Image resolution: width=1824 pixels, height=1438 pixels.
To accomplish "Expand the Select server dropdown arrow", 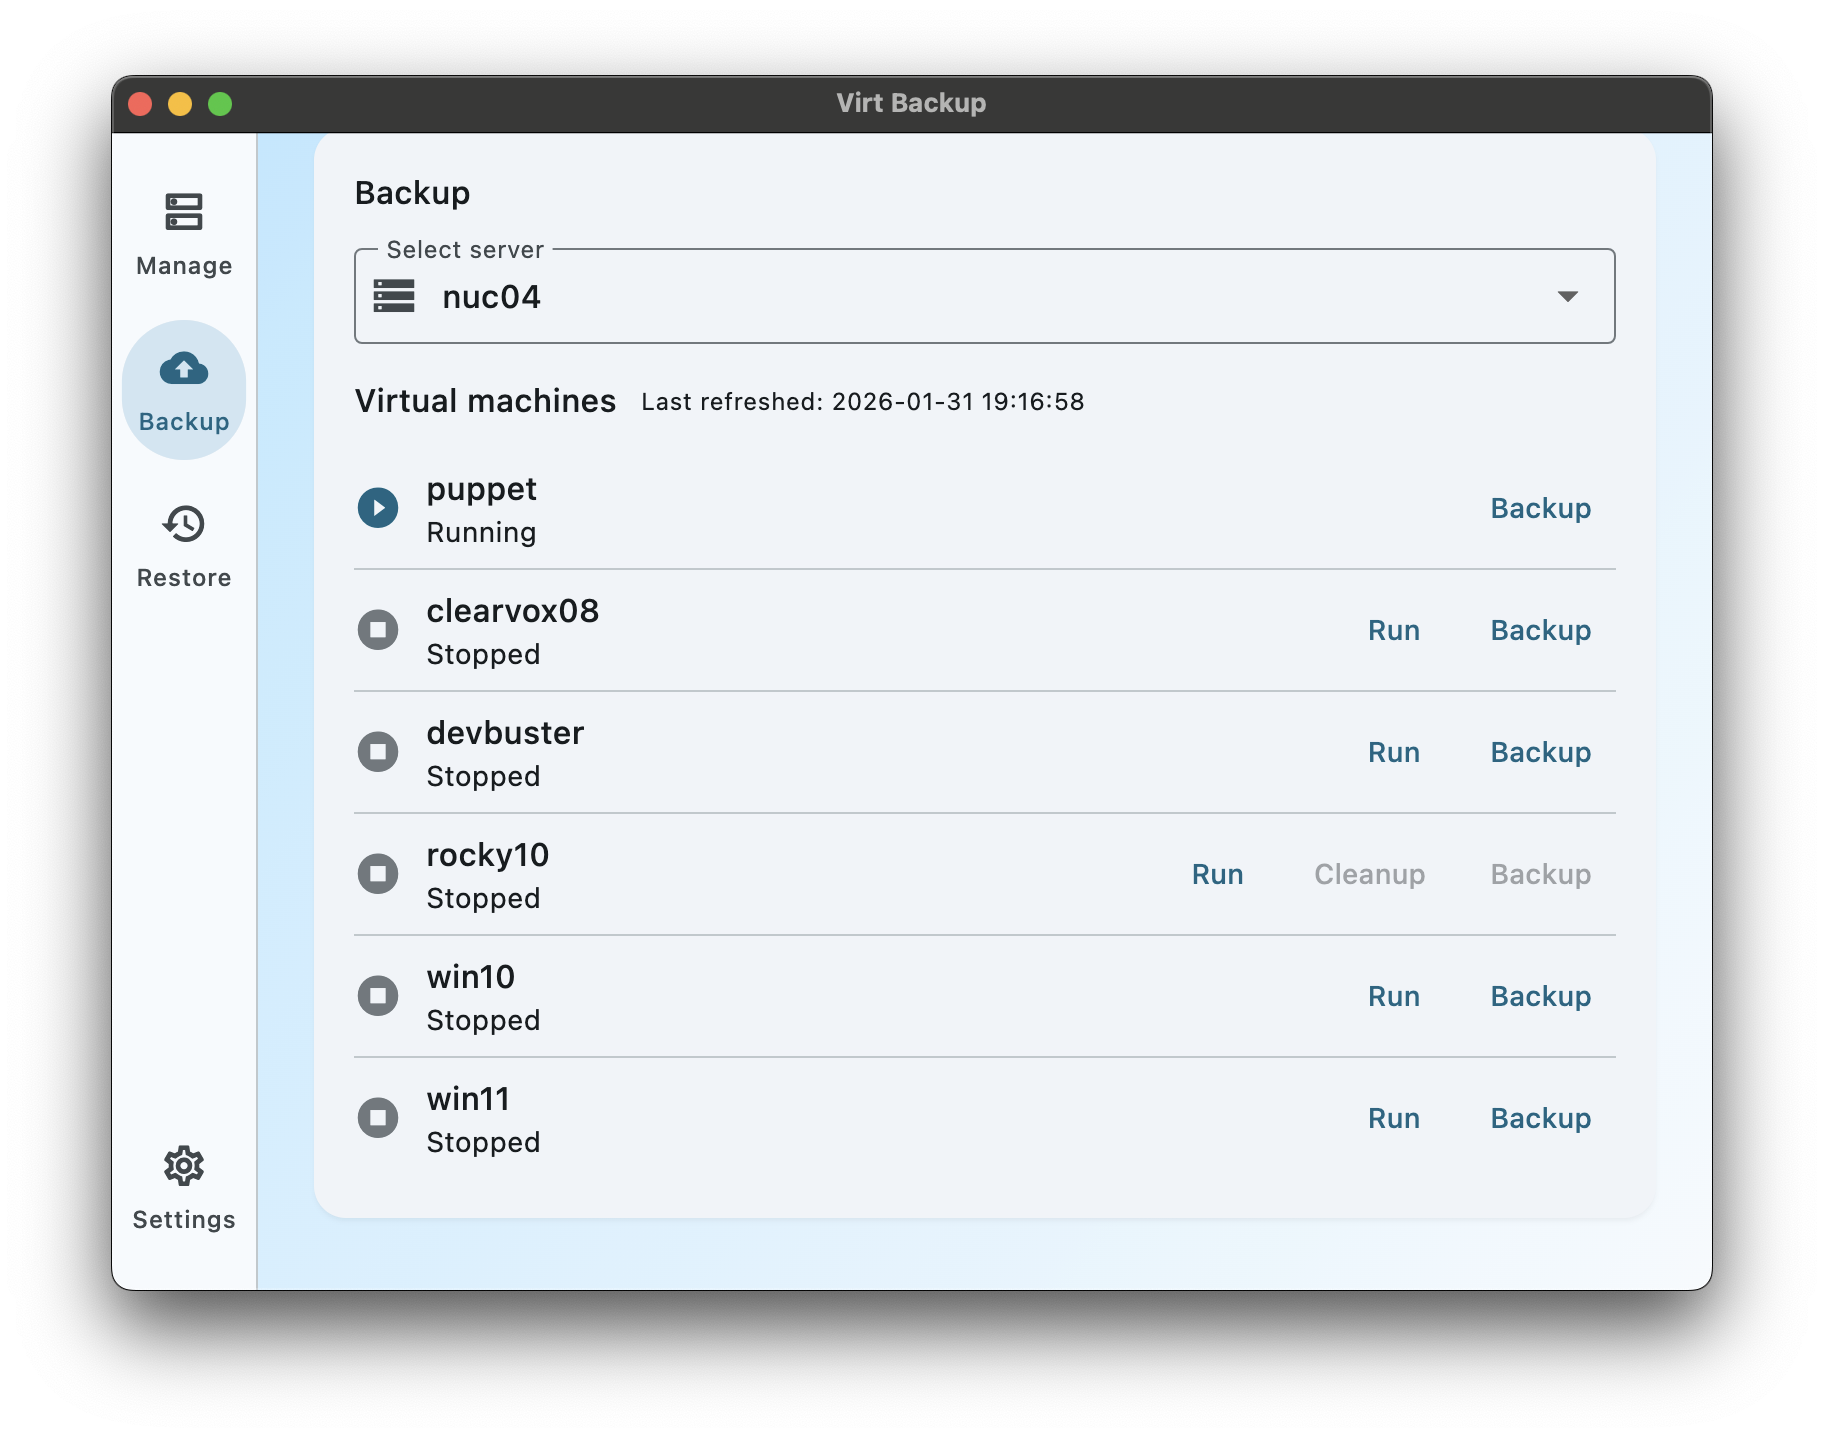I will pyautogui.click(x=1567, y=296).
